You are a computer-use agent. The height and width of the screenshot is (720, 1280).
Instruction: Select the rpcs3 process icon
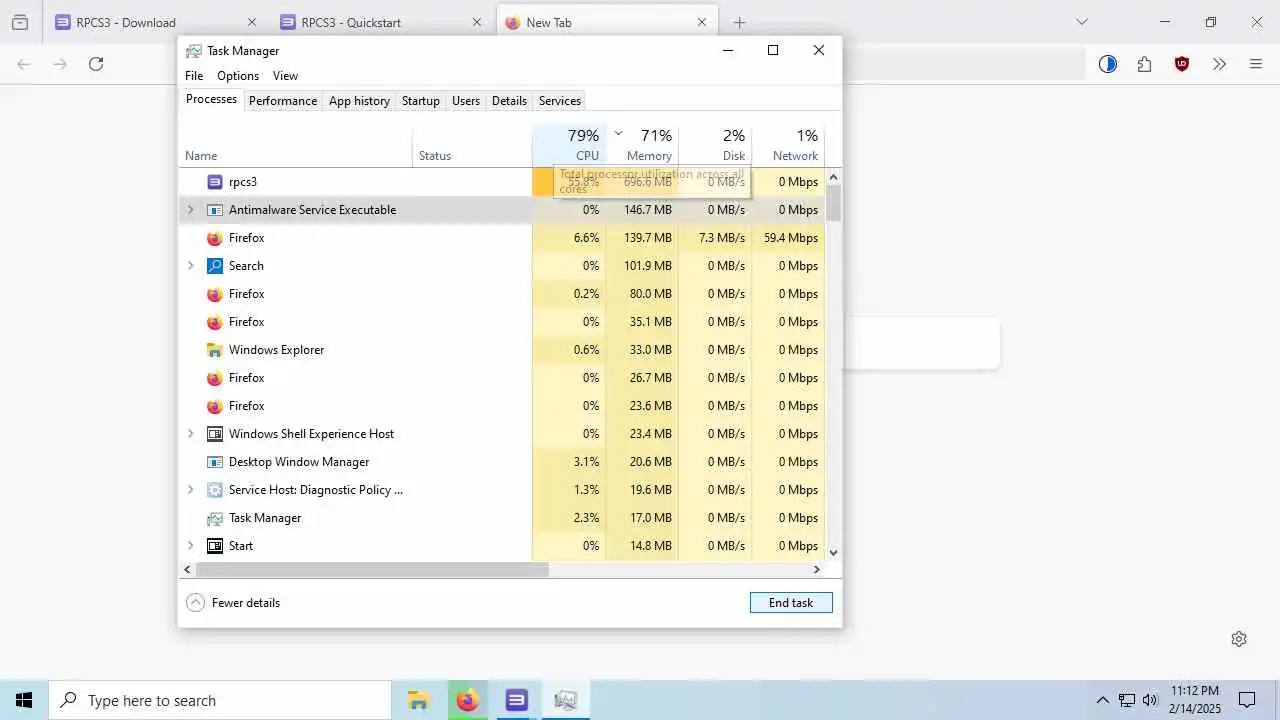click(x=214, y=182)
